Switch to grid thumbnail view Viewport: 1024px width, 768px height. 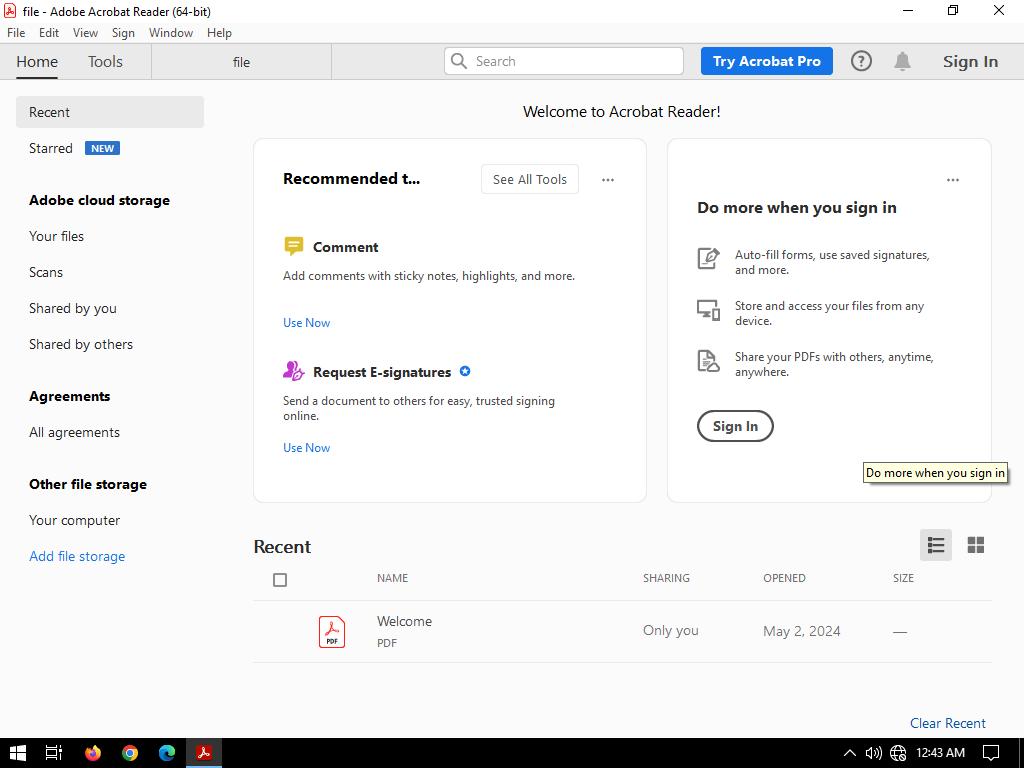click(975, 545)
